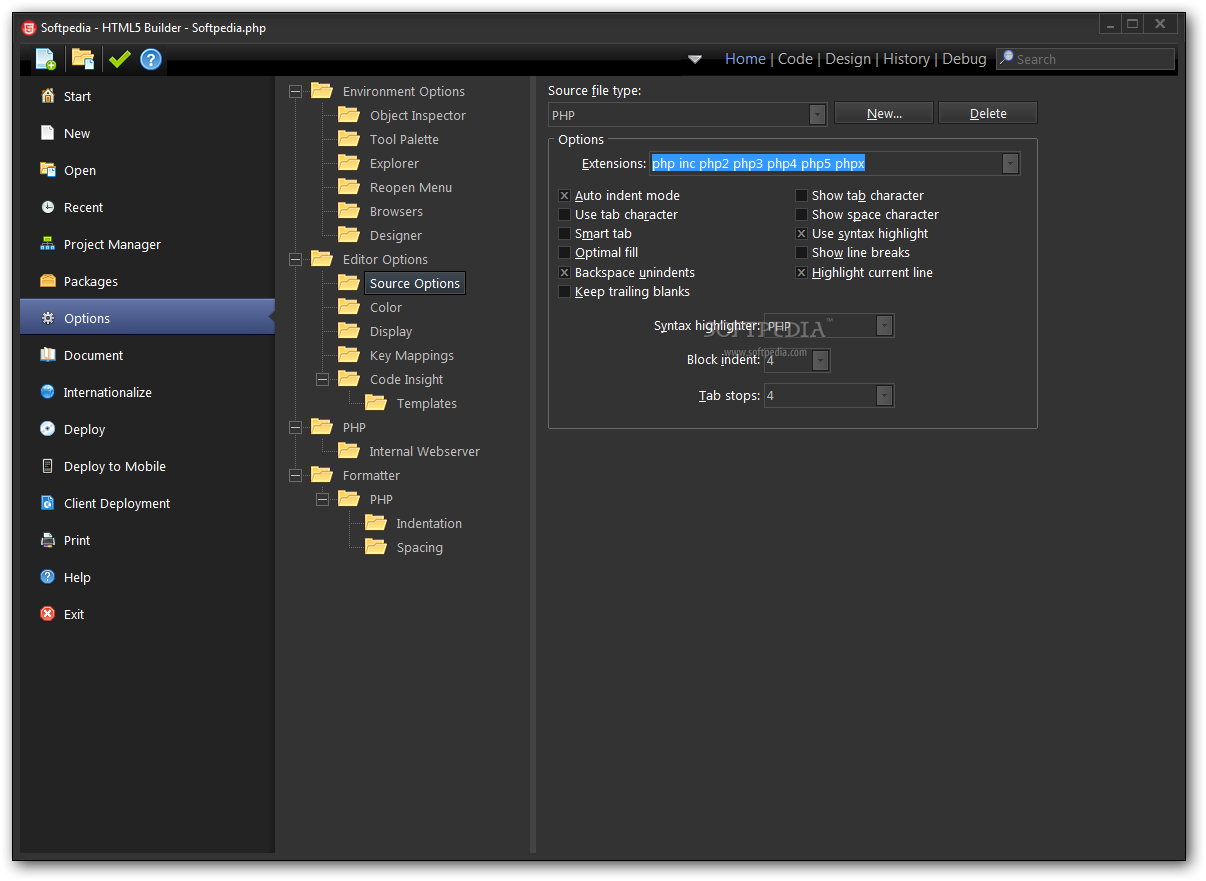Image resolution: width=1206 pixels, height=881 pixels.
Task: Toggle Highlight current line checkbox
Action: click(x=802, y=273)
